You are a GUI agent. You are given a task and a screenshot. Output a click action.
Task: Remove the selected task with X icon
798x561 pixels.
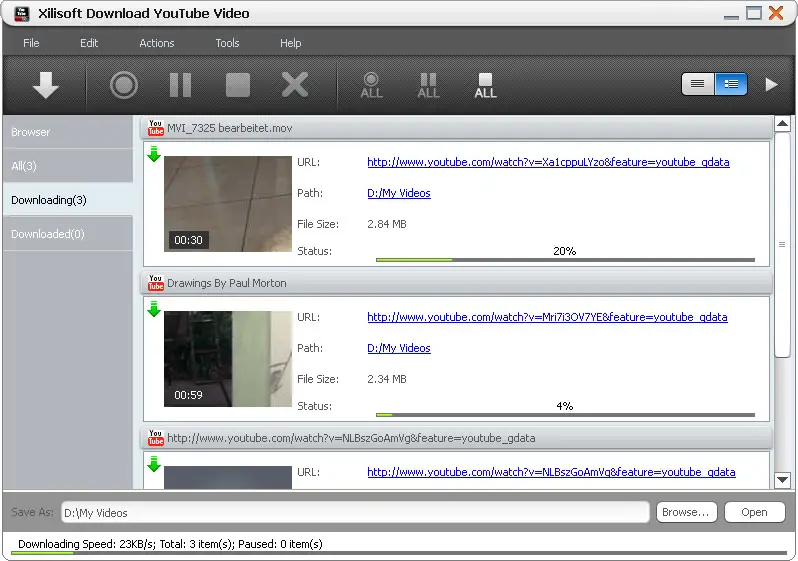pos(295,85)
